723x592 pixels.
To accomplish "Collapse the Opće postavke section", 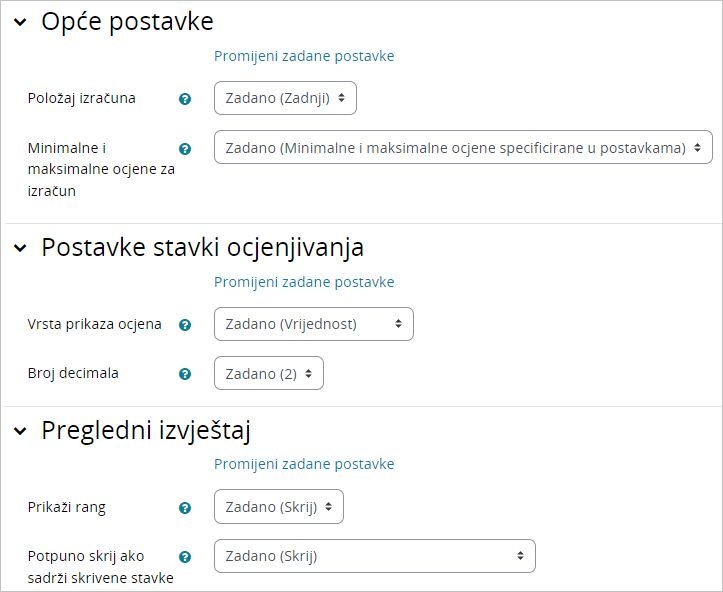I will tap(20, 23).
